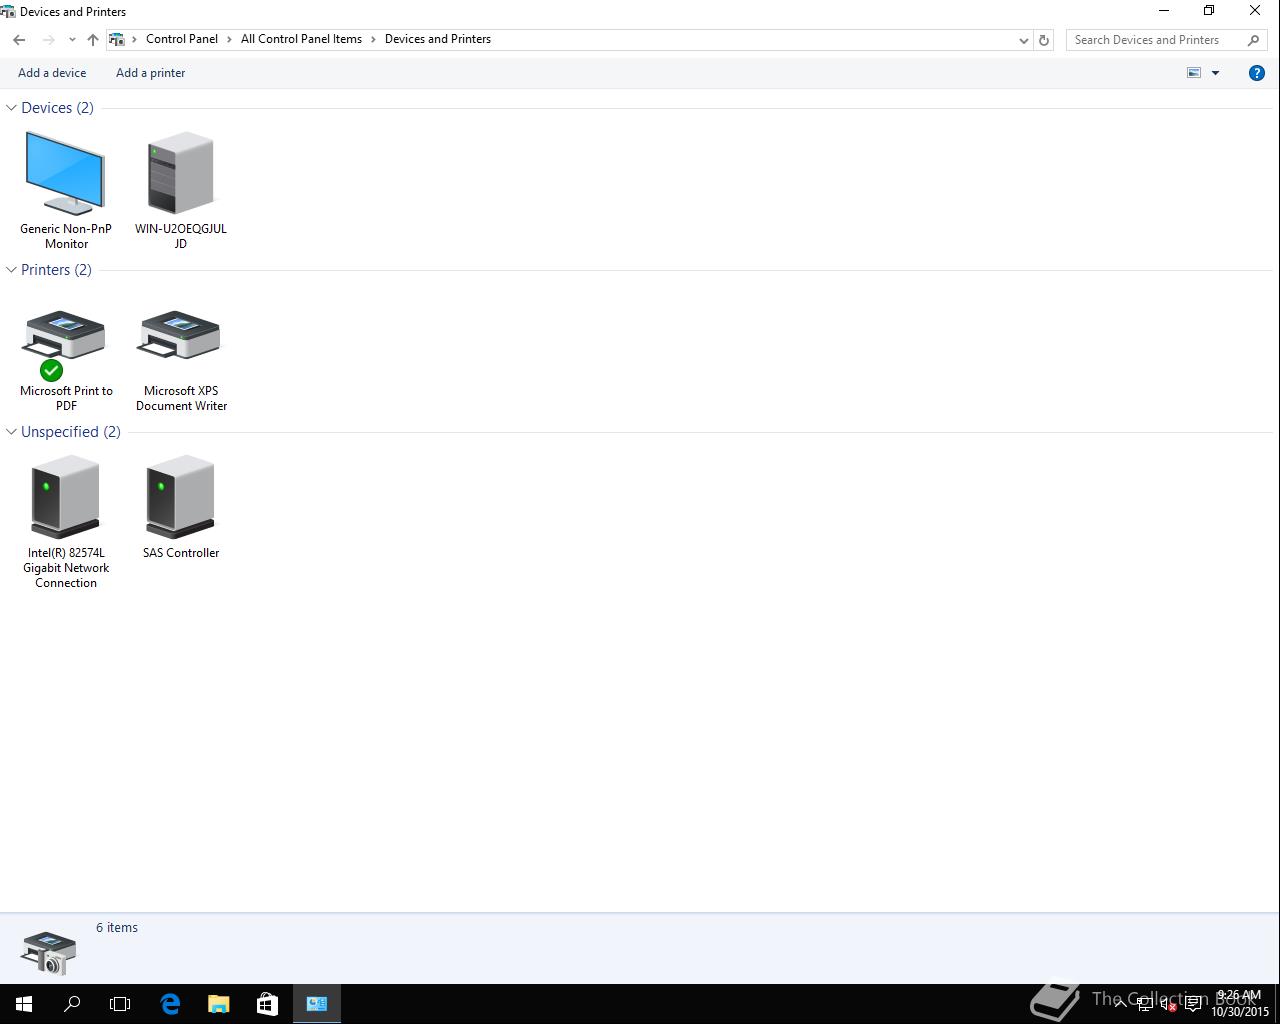The height and width of the screenshot is (1024, 1280).
Task: Select the Microsoft XPS Document Writer printer icon
Action: 180,336
